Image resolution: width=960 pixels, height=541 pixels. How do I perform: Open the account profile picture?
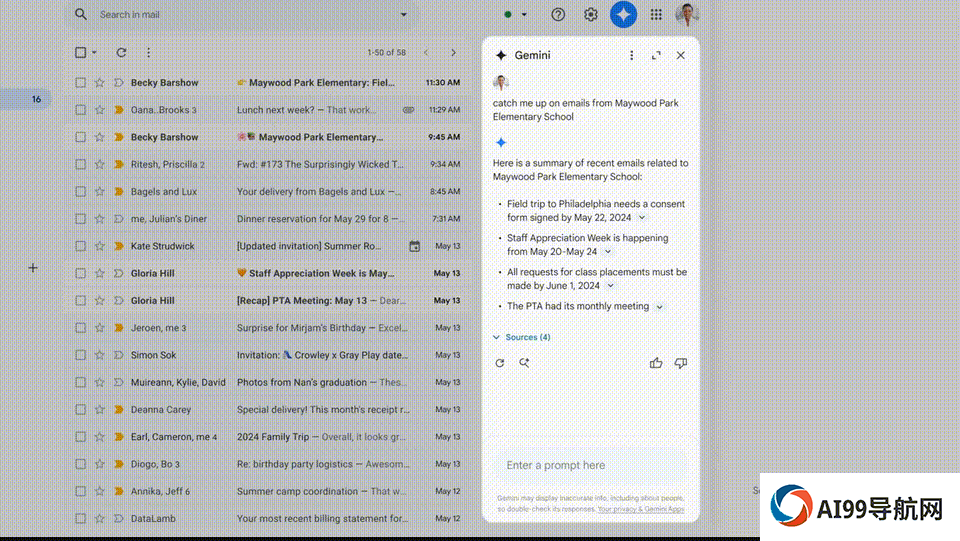(687, 14)
